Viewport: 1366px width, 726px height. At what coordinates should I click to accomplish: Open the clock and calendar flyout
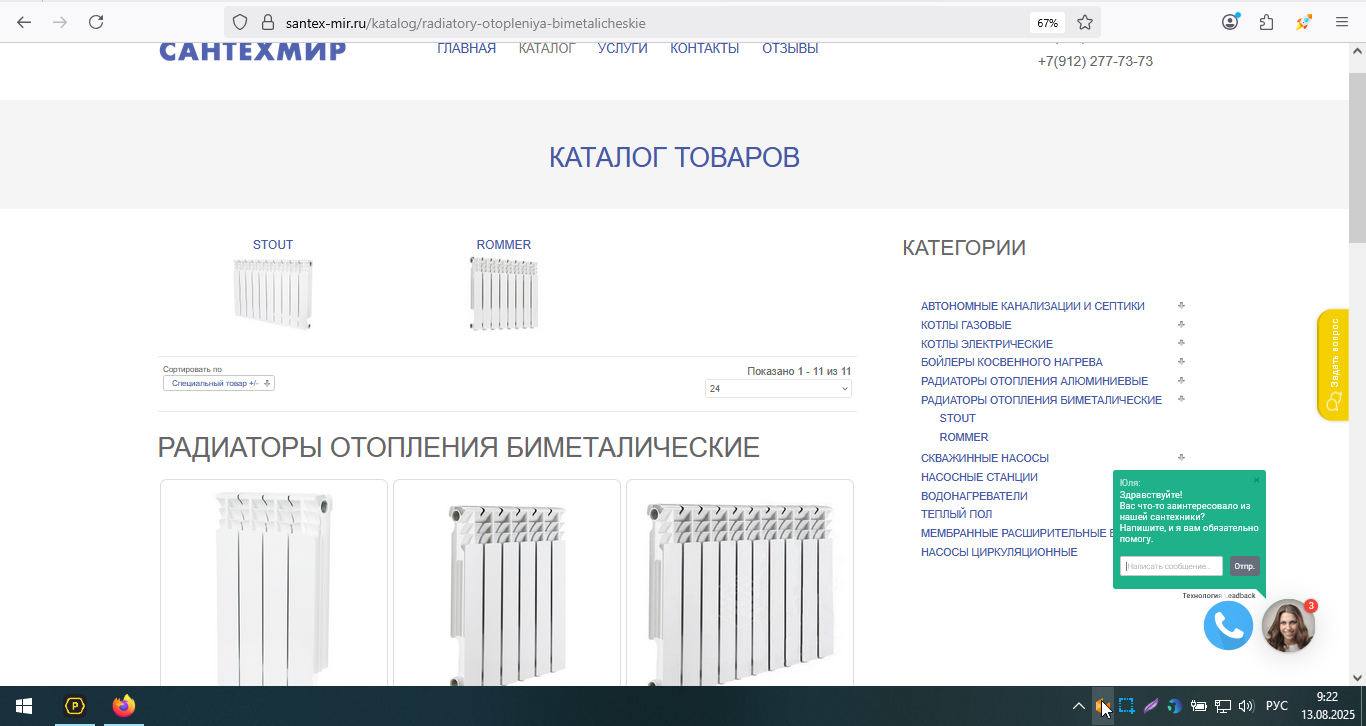[x=1327, y=706]
